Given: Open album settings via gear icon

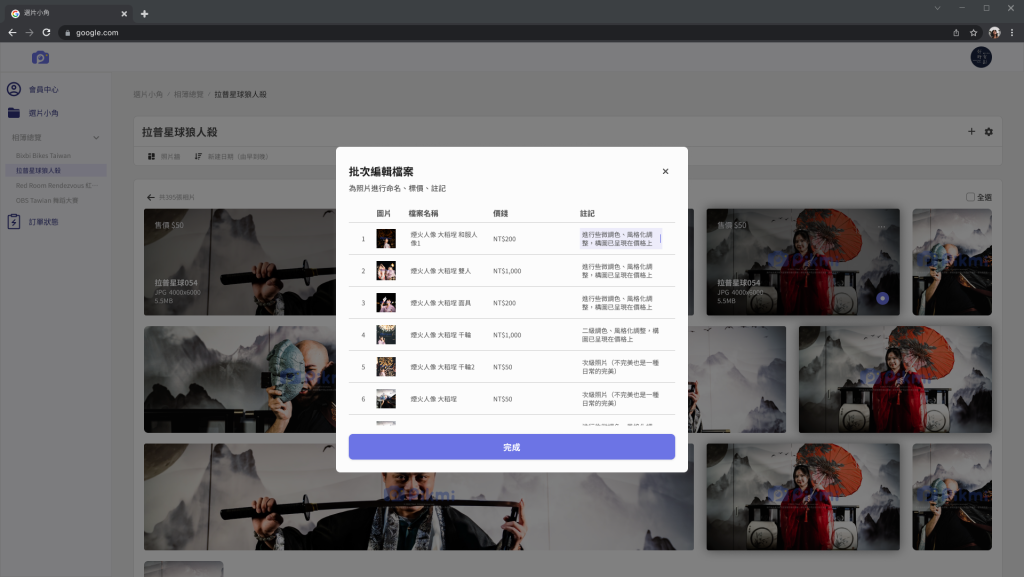Looking at the screenshot, I should coord(989,132).
